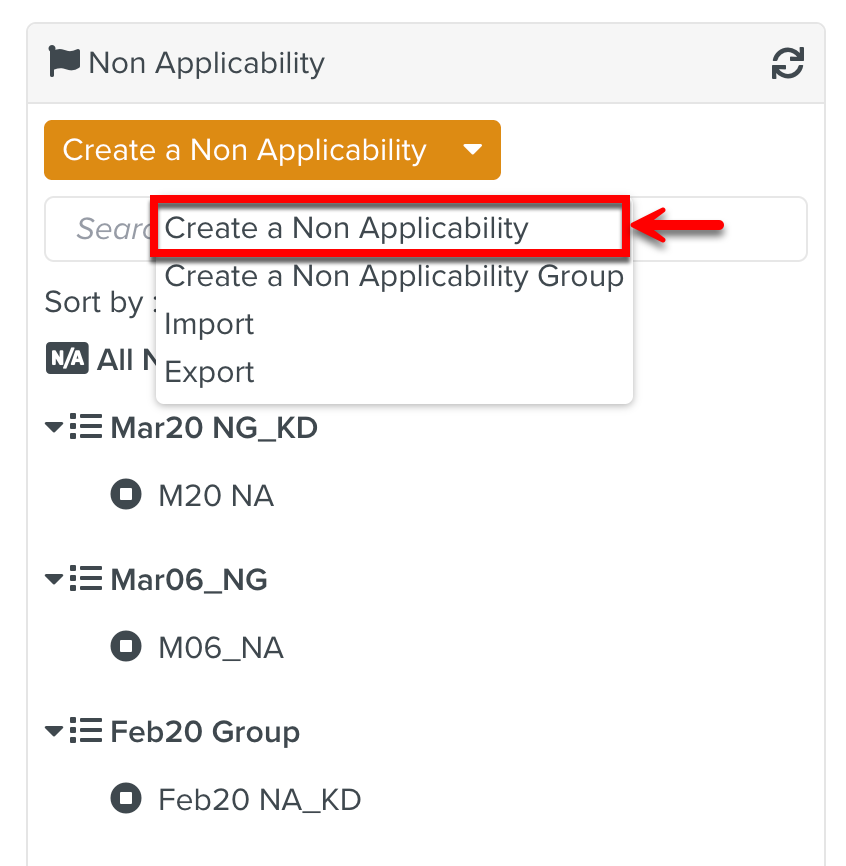846x866 pixels.
Task: Click the refresh icon in panel header
Action: pos(788,64)
